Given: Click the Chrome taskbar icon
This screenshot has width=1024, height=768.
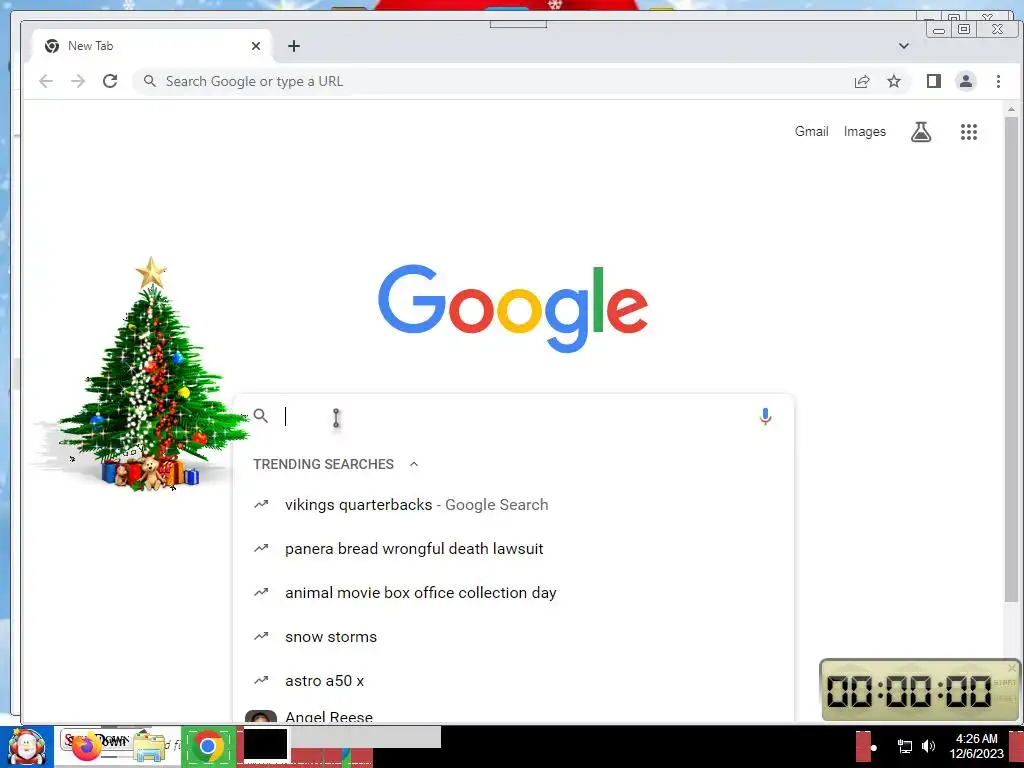Looking at the screenshot, I should tap(208, 746).
